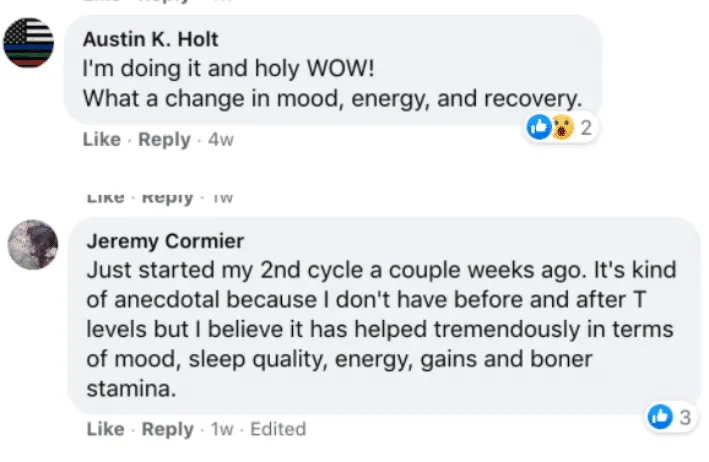Open the partially hidden 1w timestamp between comments
Viewport: 709px width, 462px height.
pos(222,198)
